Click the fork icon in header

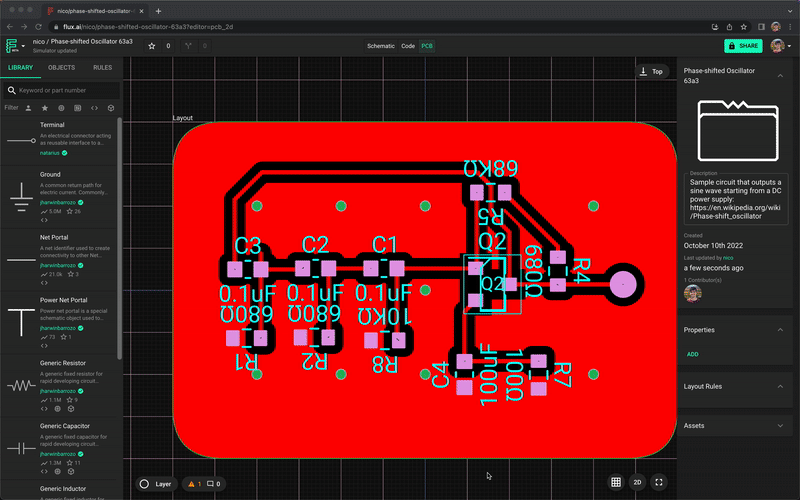pos(189,46)
